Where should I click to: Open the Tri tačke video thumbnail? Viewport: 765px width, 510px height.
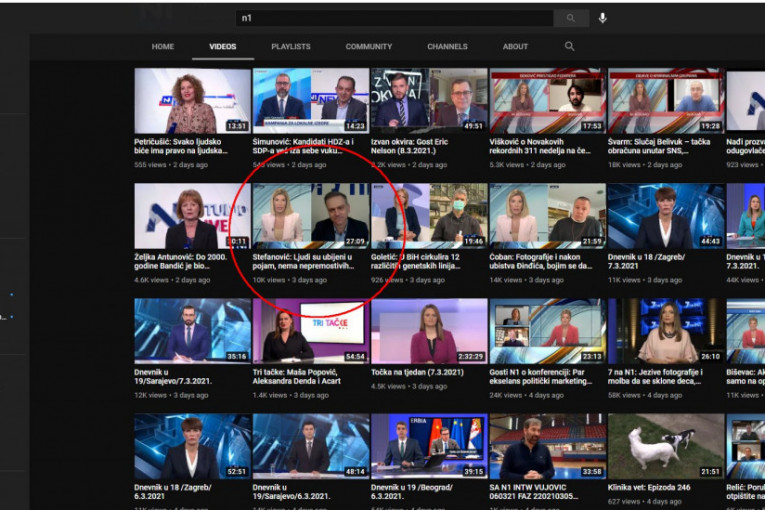(x=311, y=330)
